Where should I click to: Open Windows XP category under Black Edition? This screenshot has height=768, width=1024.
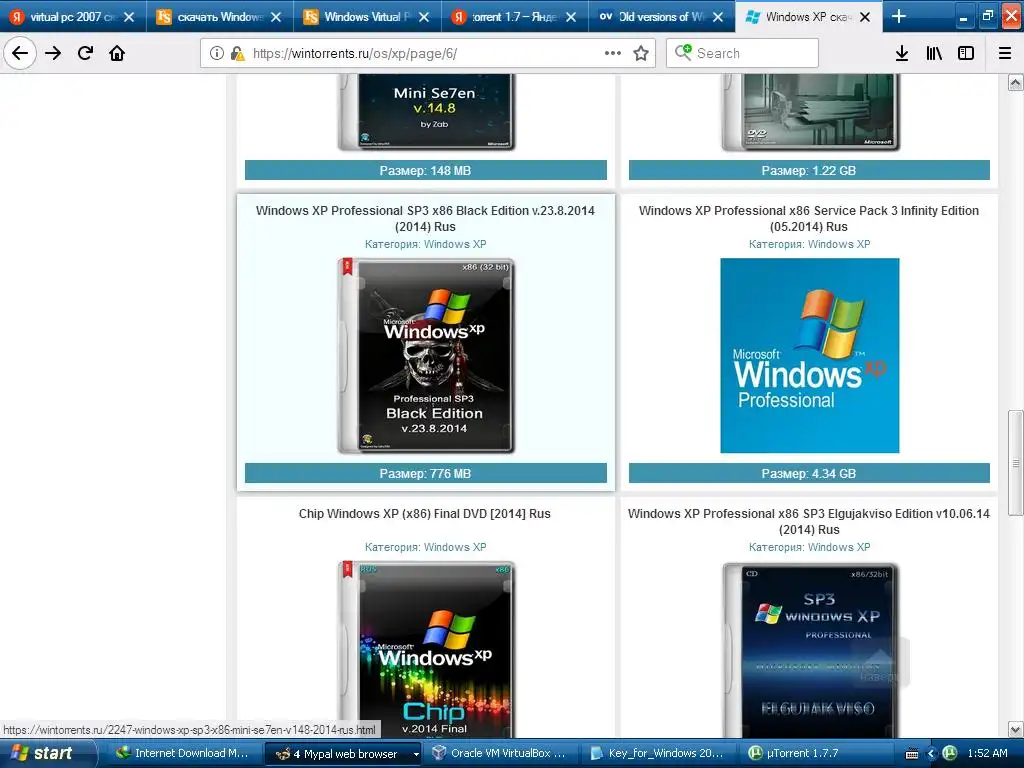click(455, 244)
